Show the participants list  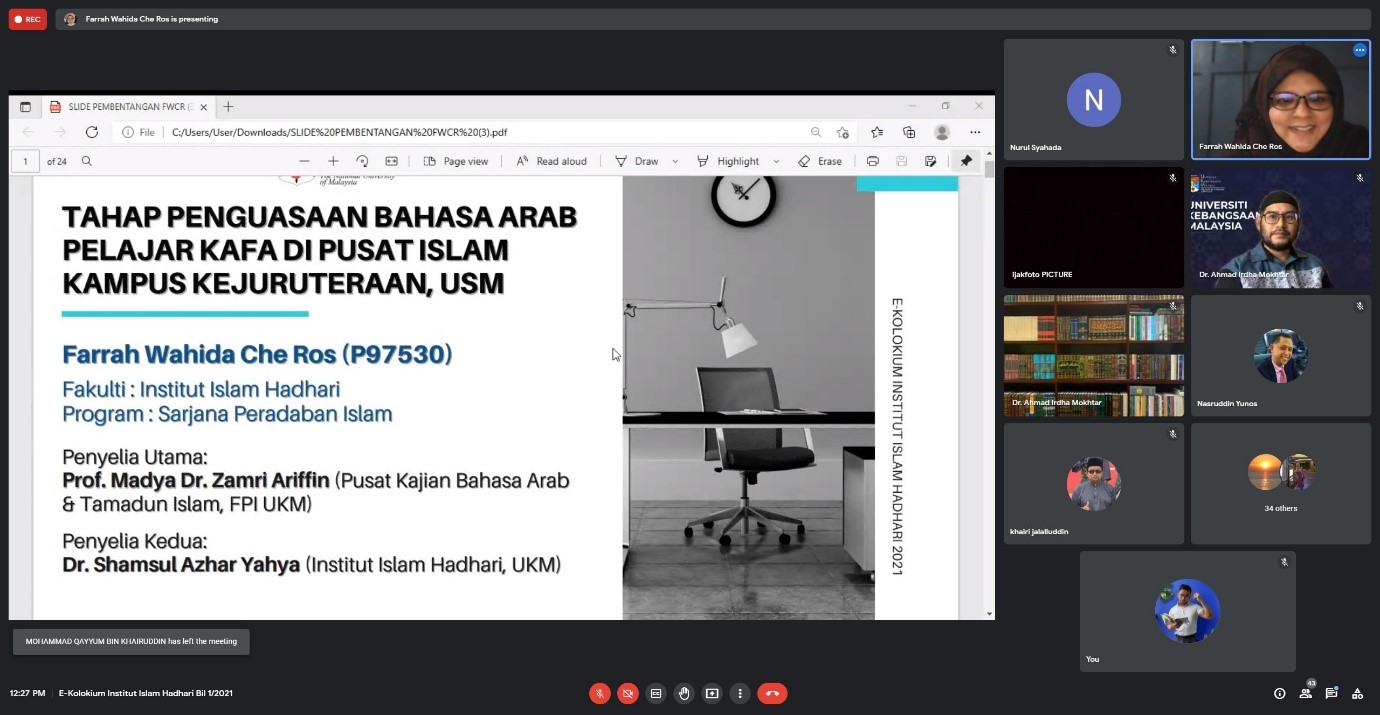point(1305,693)
